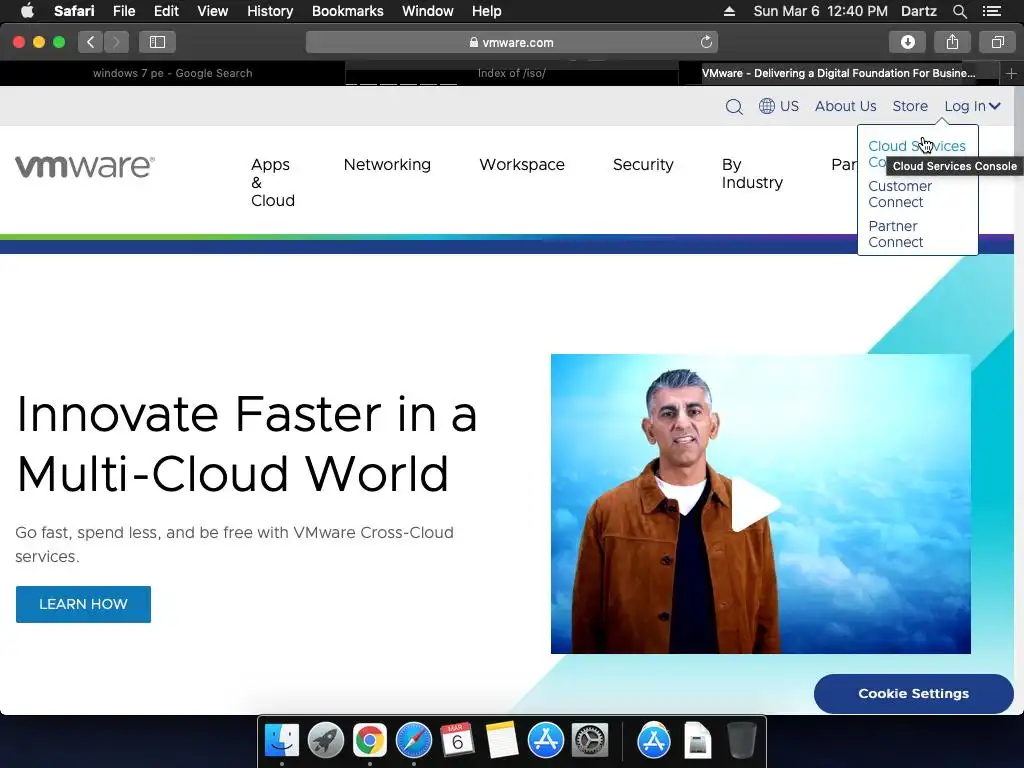Click the date and time in menu bar
The image size is (1024, 768).
click(820, 11)
